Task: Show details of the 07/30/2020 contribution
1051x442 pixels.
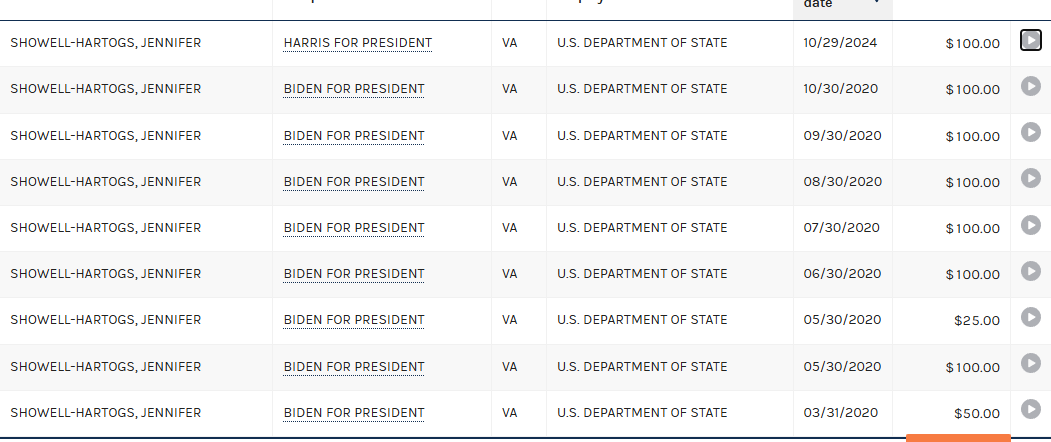Action: (1030, 225)
